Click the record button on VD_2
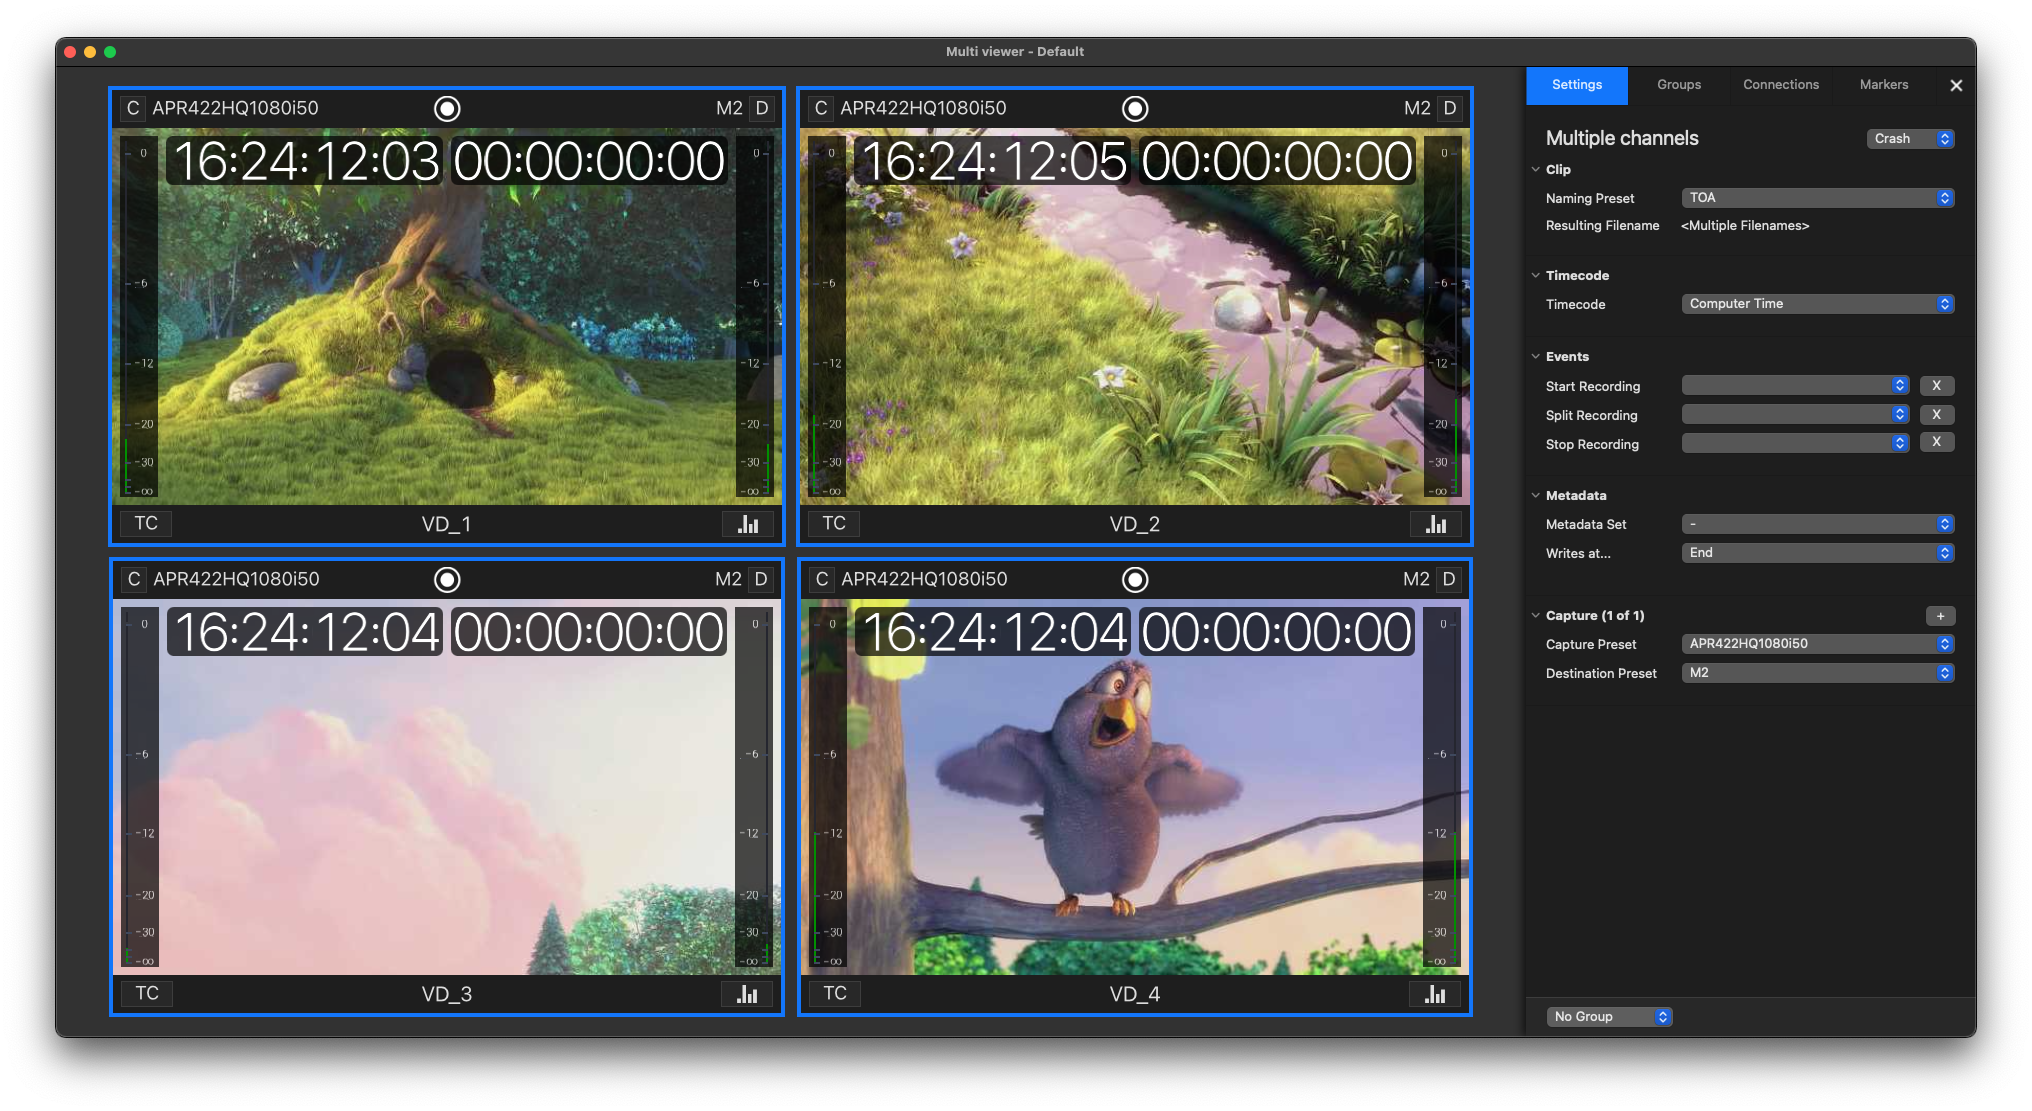The width and height of the screenshot is (2032, 1111). point(1135,108)
